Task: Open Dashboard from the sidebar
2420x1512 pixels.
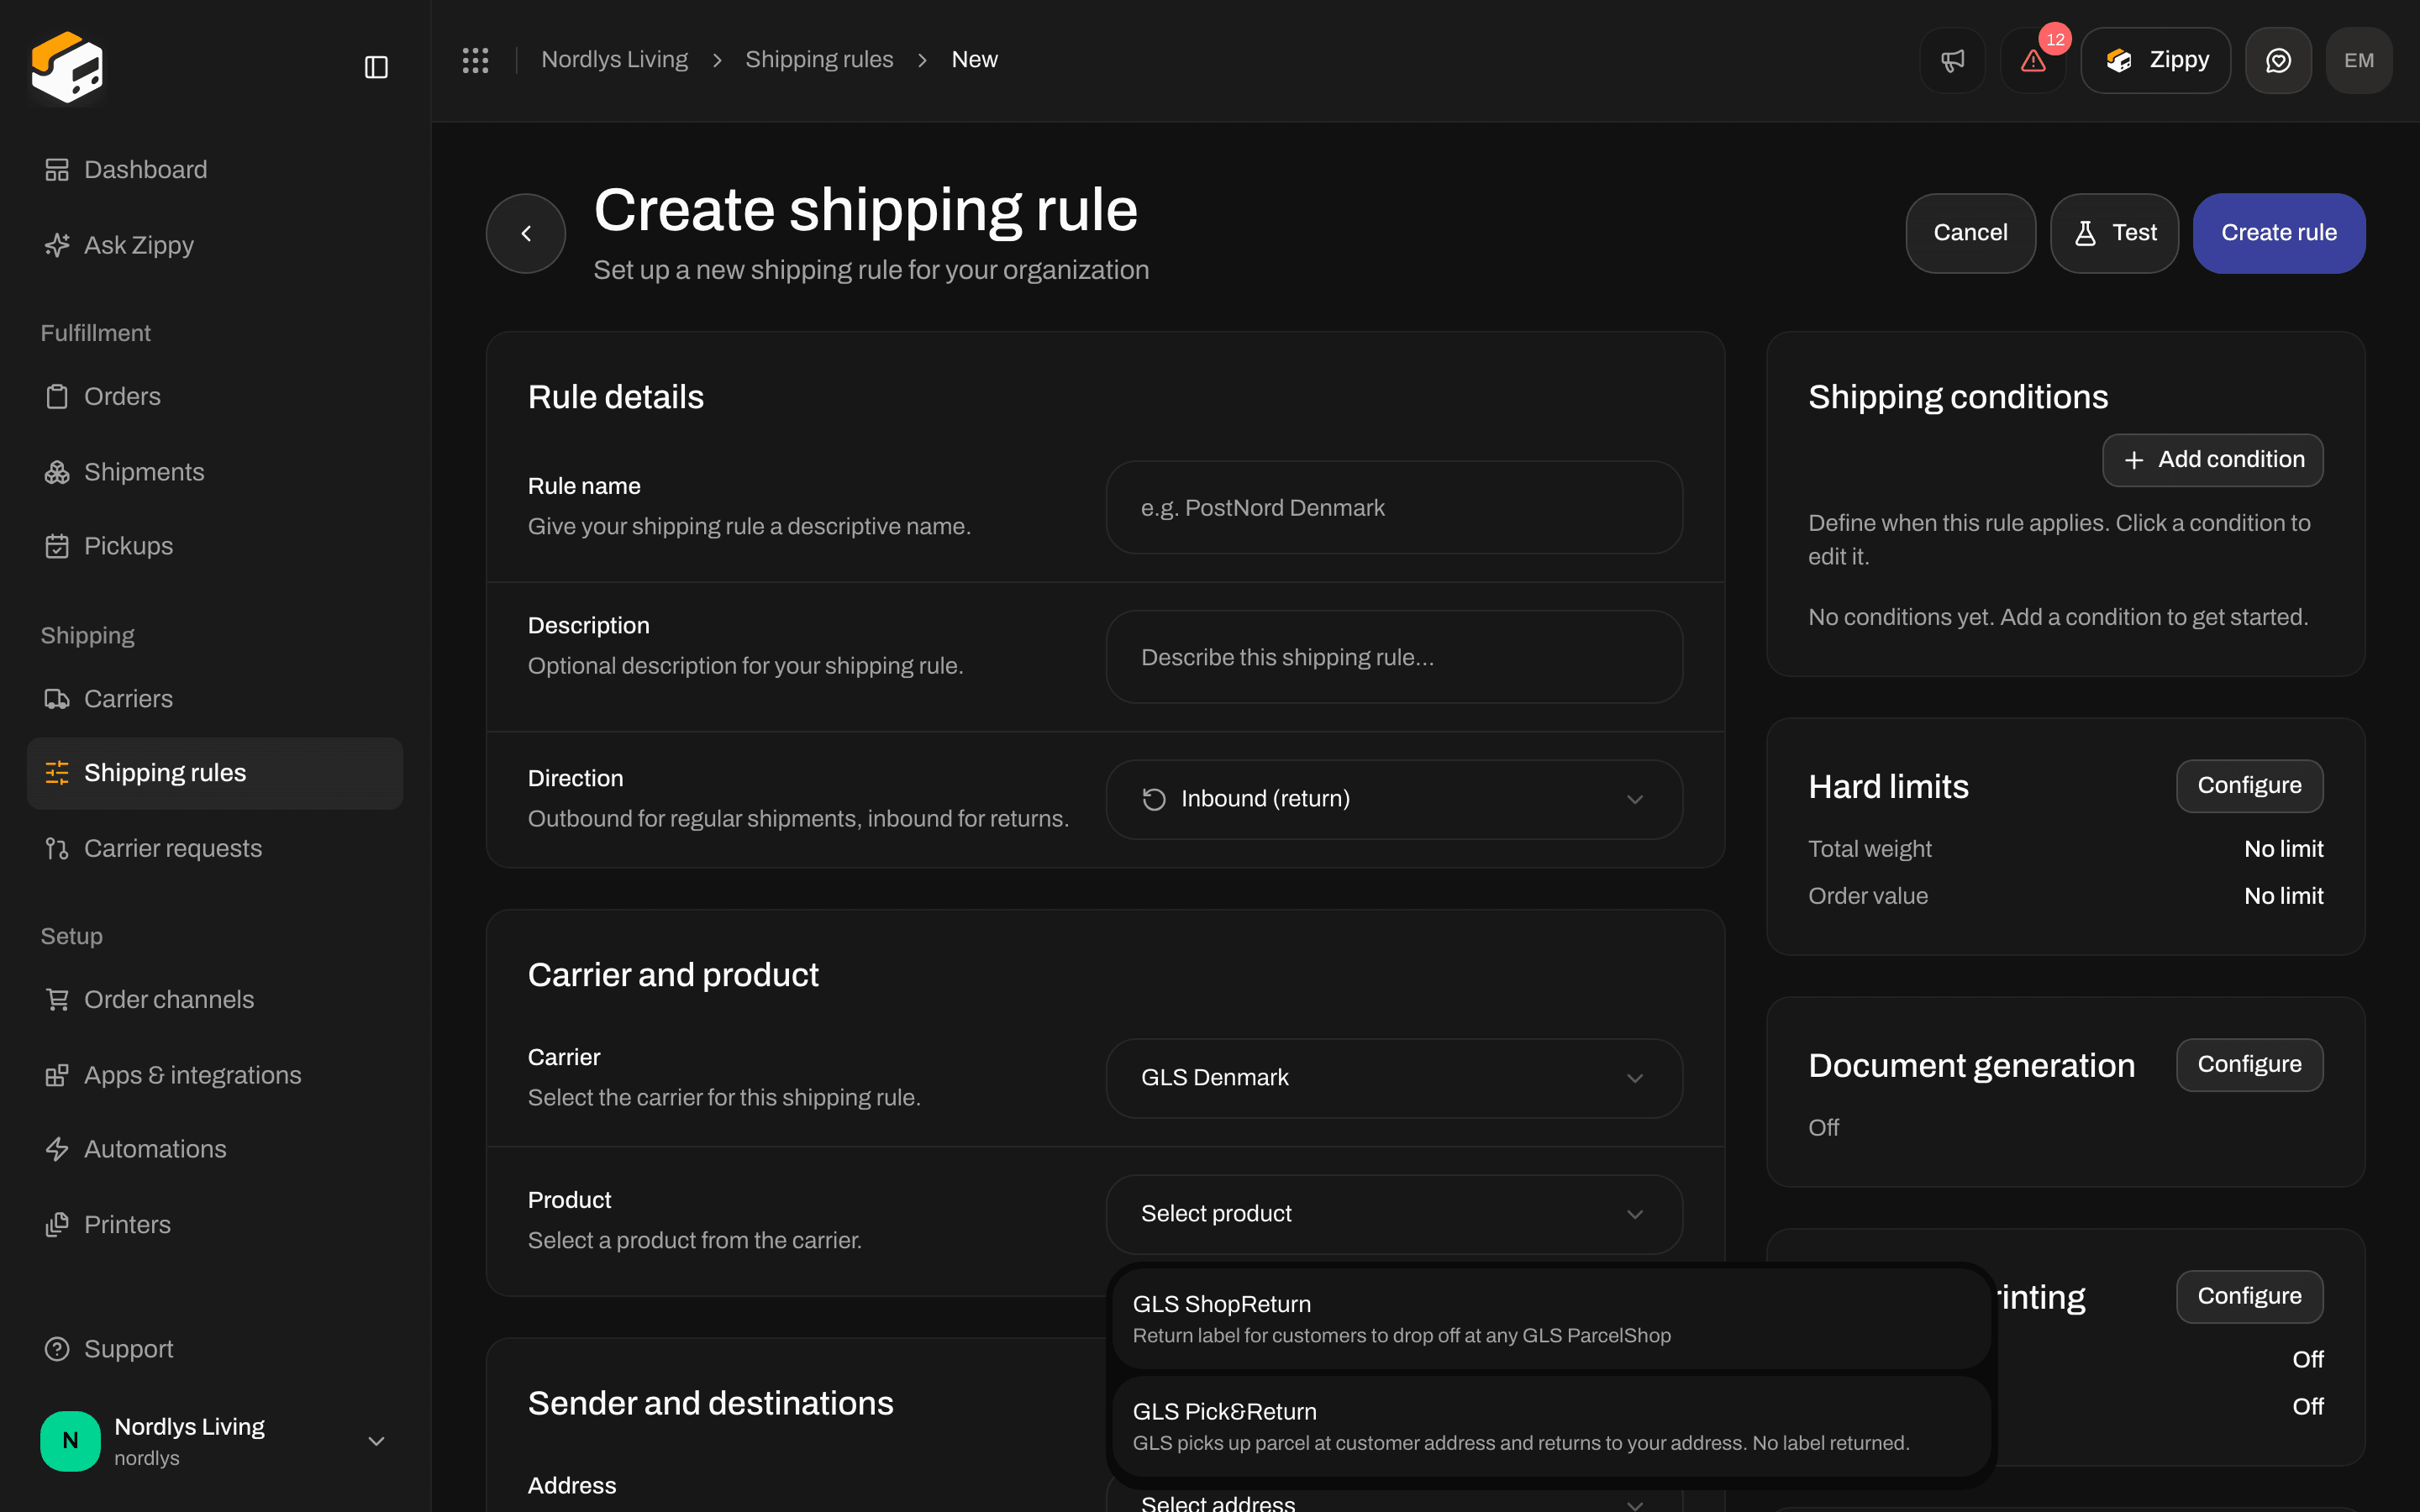Action: (x=215, y=170)
